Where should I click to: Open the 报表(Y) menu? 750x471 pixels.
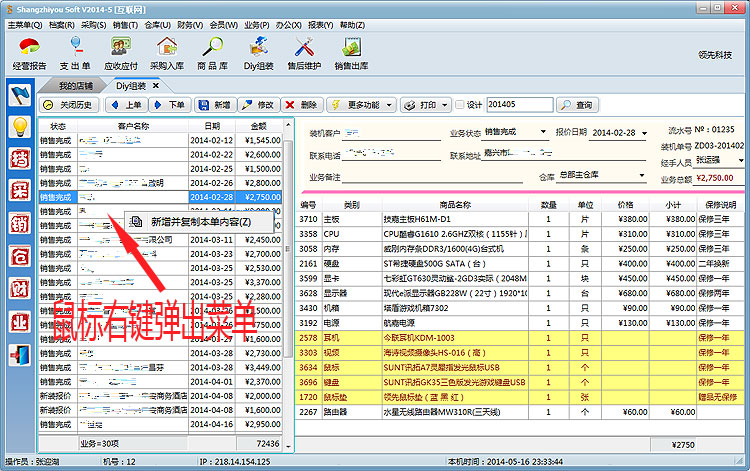(x=320, y=25)
